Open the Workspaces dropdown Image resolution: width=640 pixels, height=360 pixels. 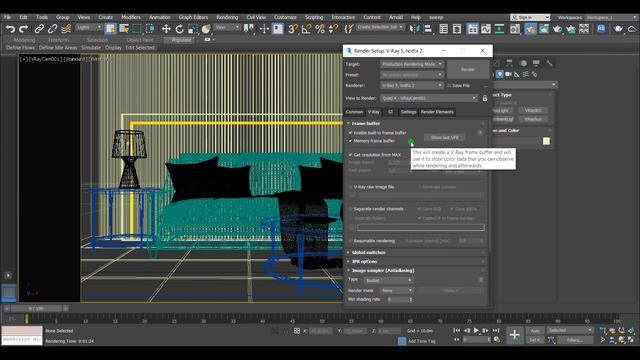pyautogui.click(x=611, y=18)
